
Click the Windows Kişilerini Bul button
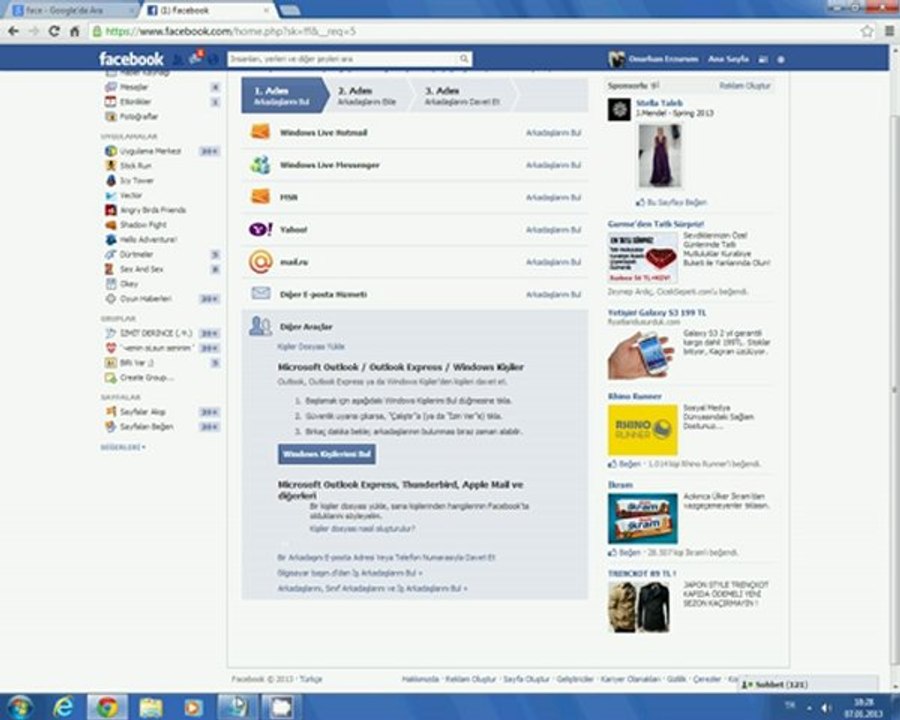coord(327,454)
